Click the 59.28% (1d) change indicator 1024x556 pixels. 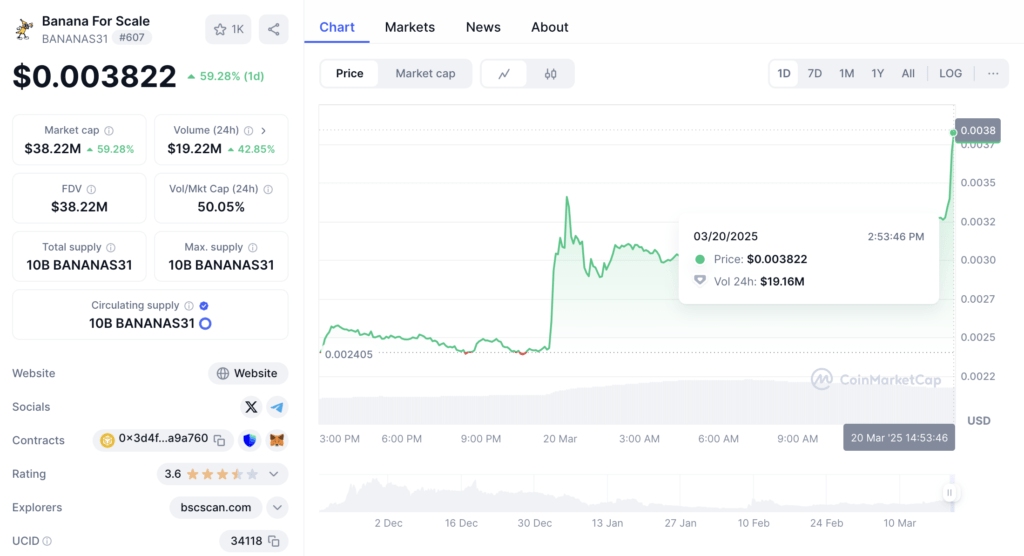226,76
